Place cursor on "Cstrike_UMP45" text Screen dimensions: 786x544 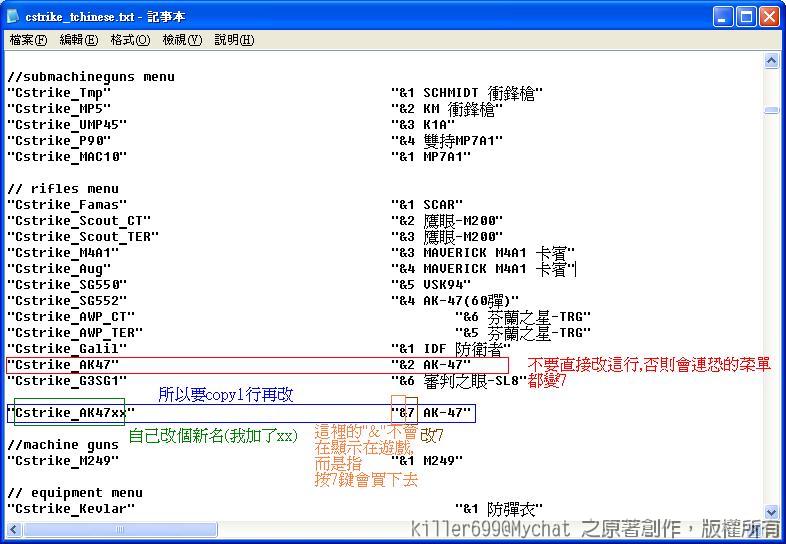(x=67, y=125)
